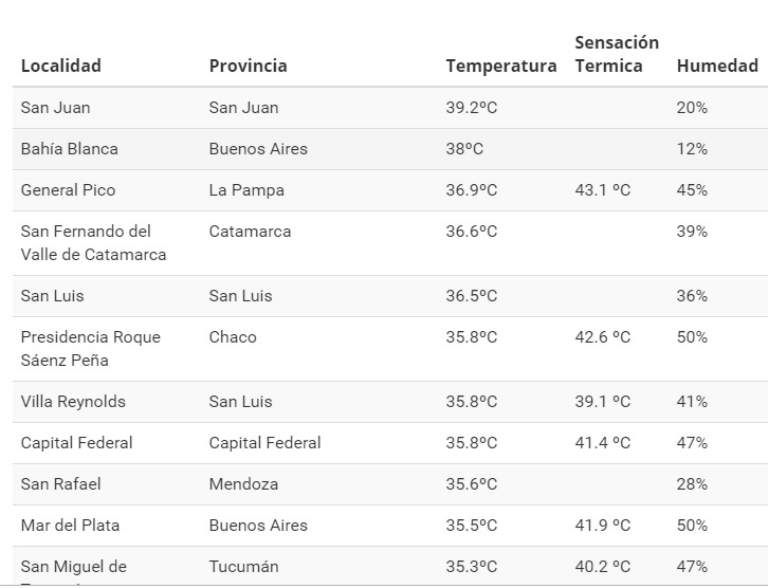The width and height of the screenshot is (768, 588).
Task: Click the Sensación Termica column header
Action: (x=616, y=54)
